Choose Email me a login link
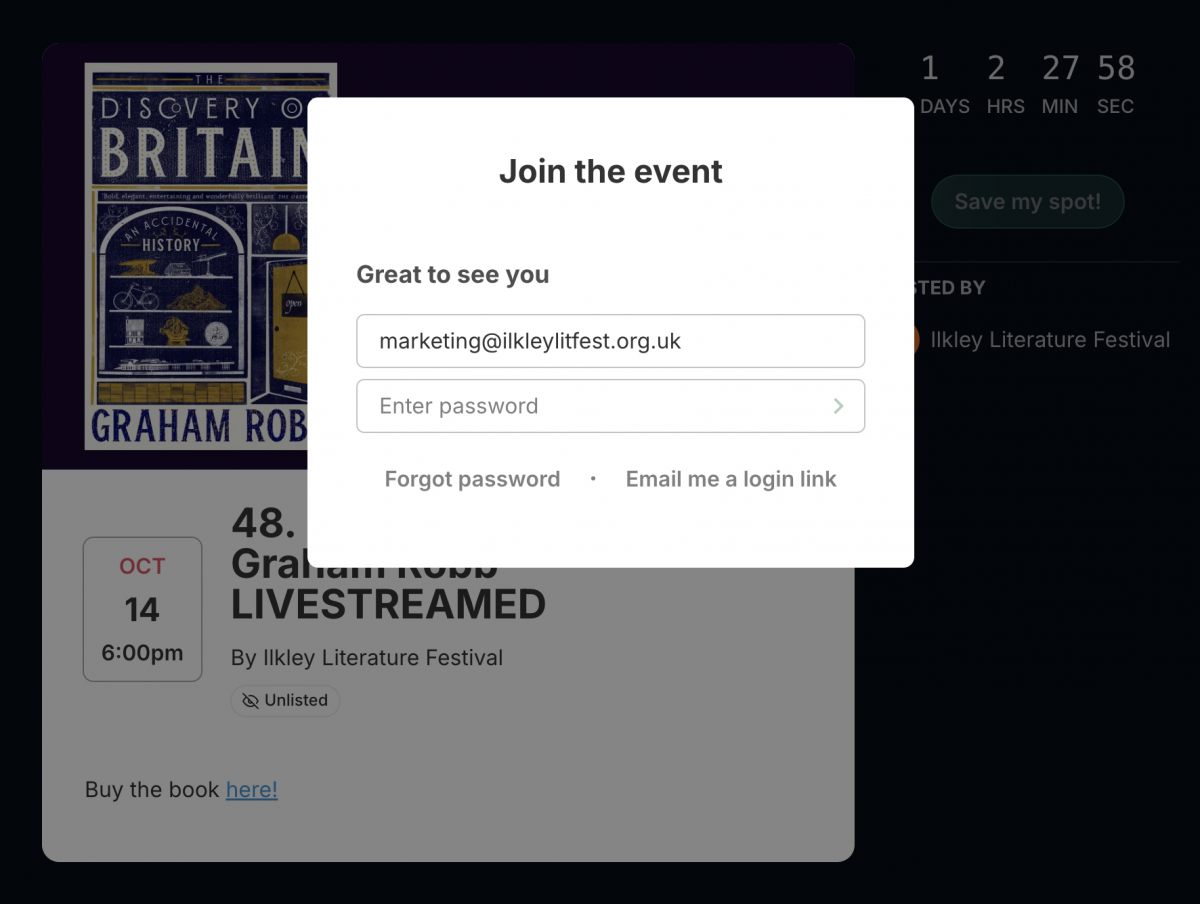The width and height of the screenshot is (1200, 904). [731, 479]
